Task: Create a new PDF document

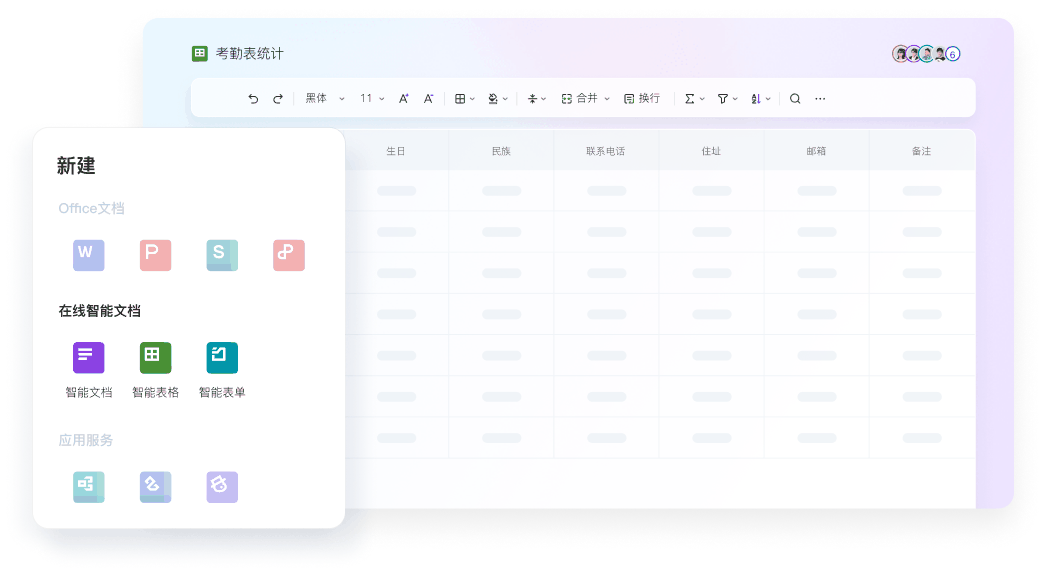Action: pyautogui.click(x=289, y=255)
